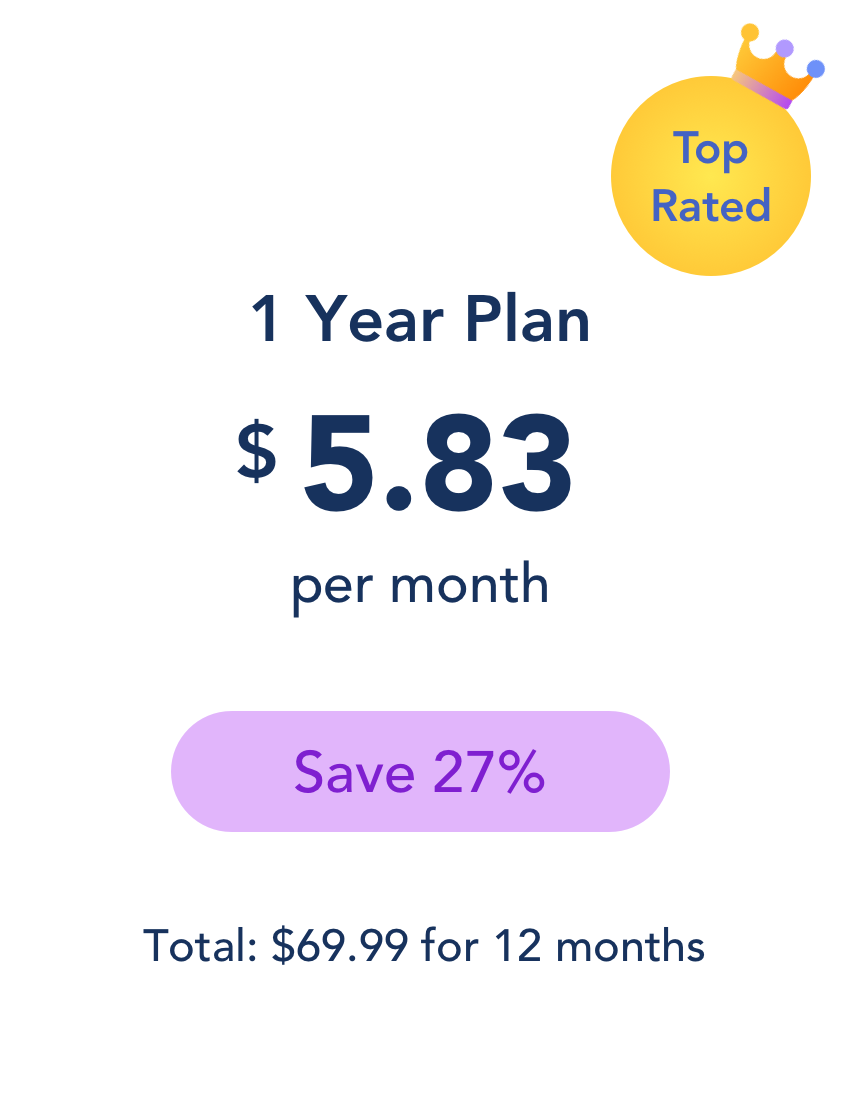Click the Total: label text

coord(201,946)
